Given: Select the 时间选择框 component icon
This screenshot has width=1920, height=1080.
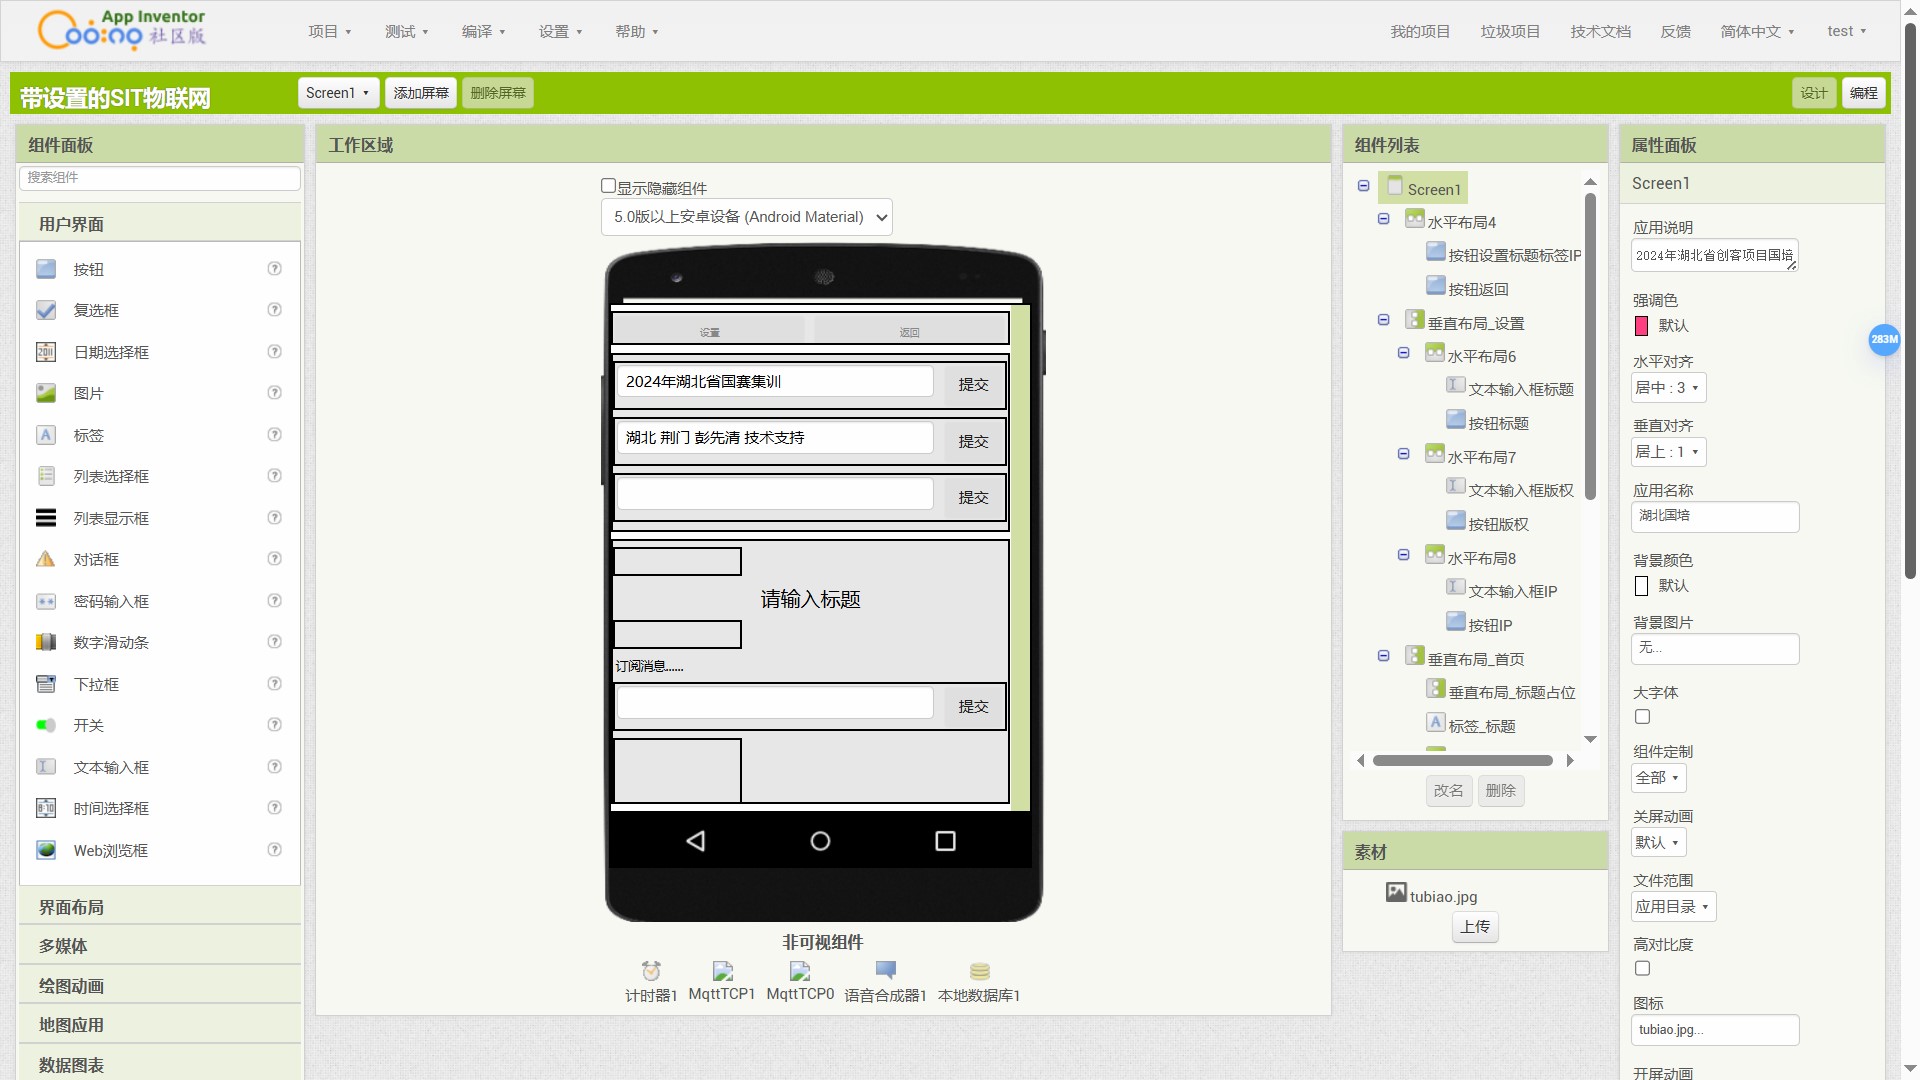Looking at the screenshot, I should tap(46, 808).
